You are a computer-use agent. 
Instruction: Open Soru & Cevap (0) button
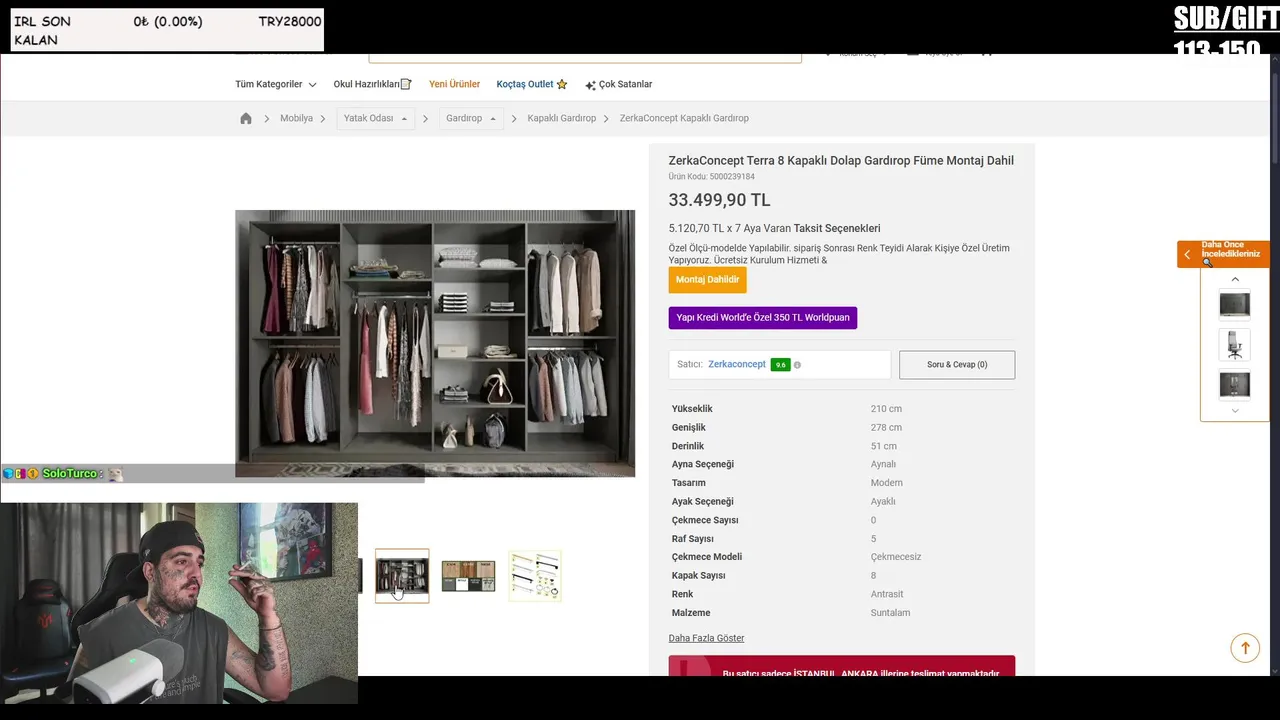click(957, 365)
